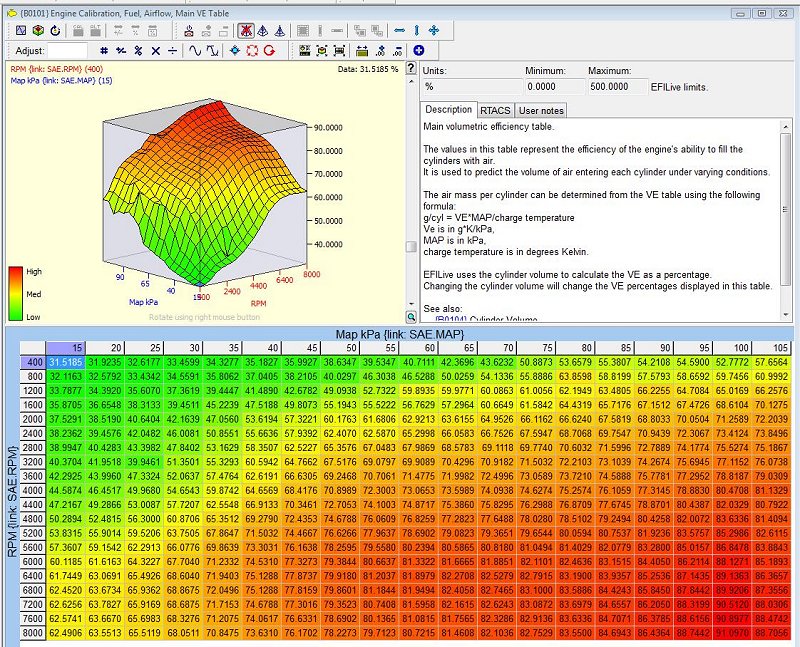Click the Data: 31.5185 % readout
Viewport: 800px width, 647px height.
368,69
